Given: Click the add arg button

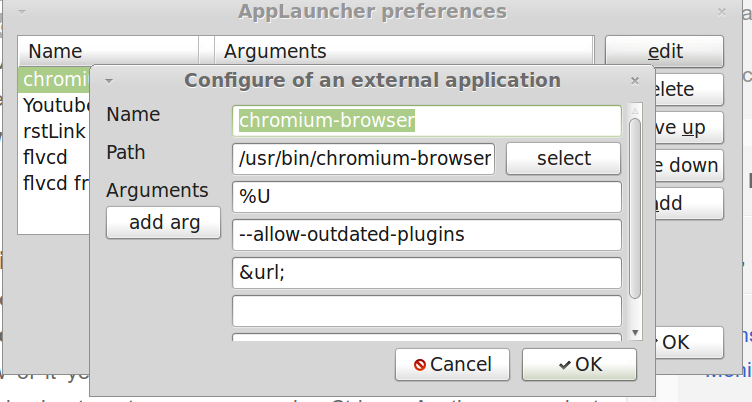Looking at the screenshot, I should pyautogui.click(x=164, y=223).
